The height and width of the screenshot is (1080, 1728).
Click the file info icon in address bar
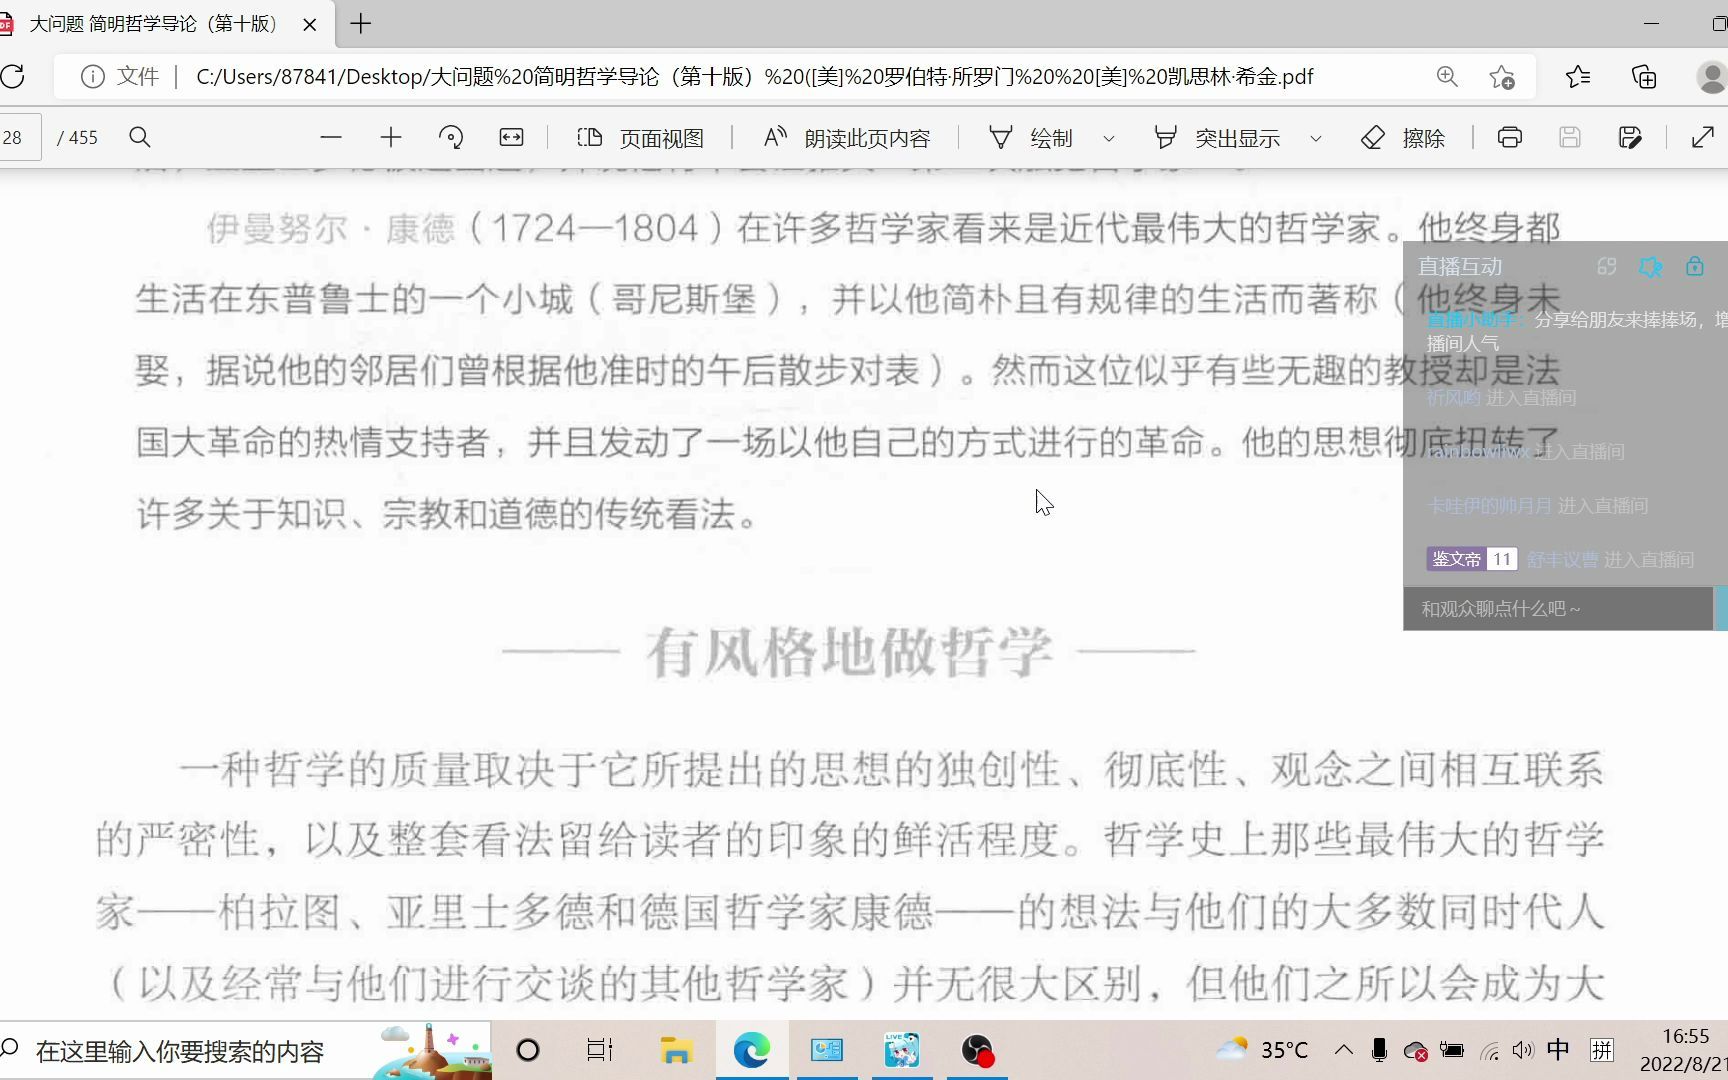pos(92,77)
